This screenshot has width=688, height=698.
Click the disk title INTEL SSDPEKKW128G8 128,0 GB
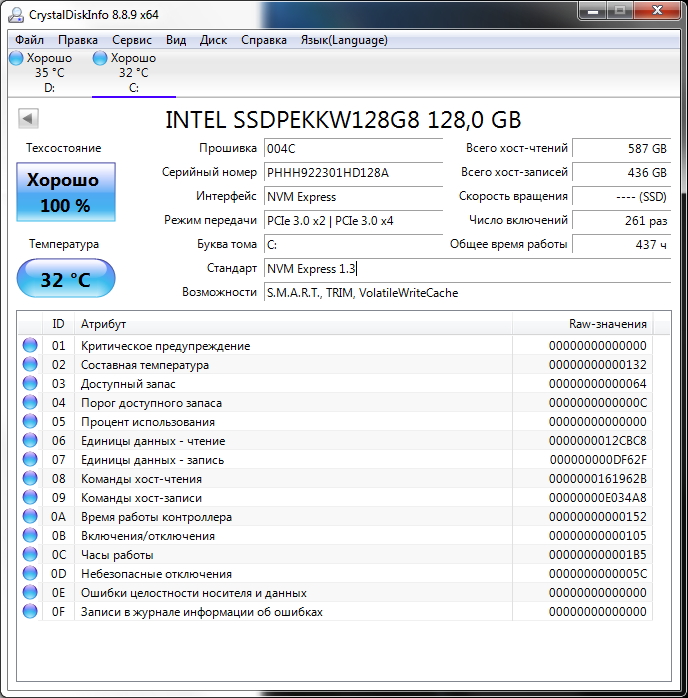click(x=343, y=119)
